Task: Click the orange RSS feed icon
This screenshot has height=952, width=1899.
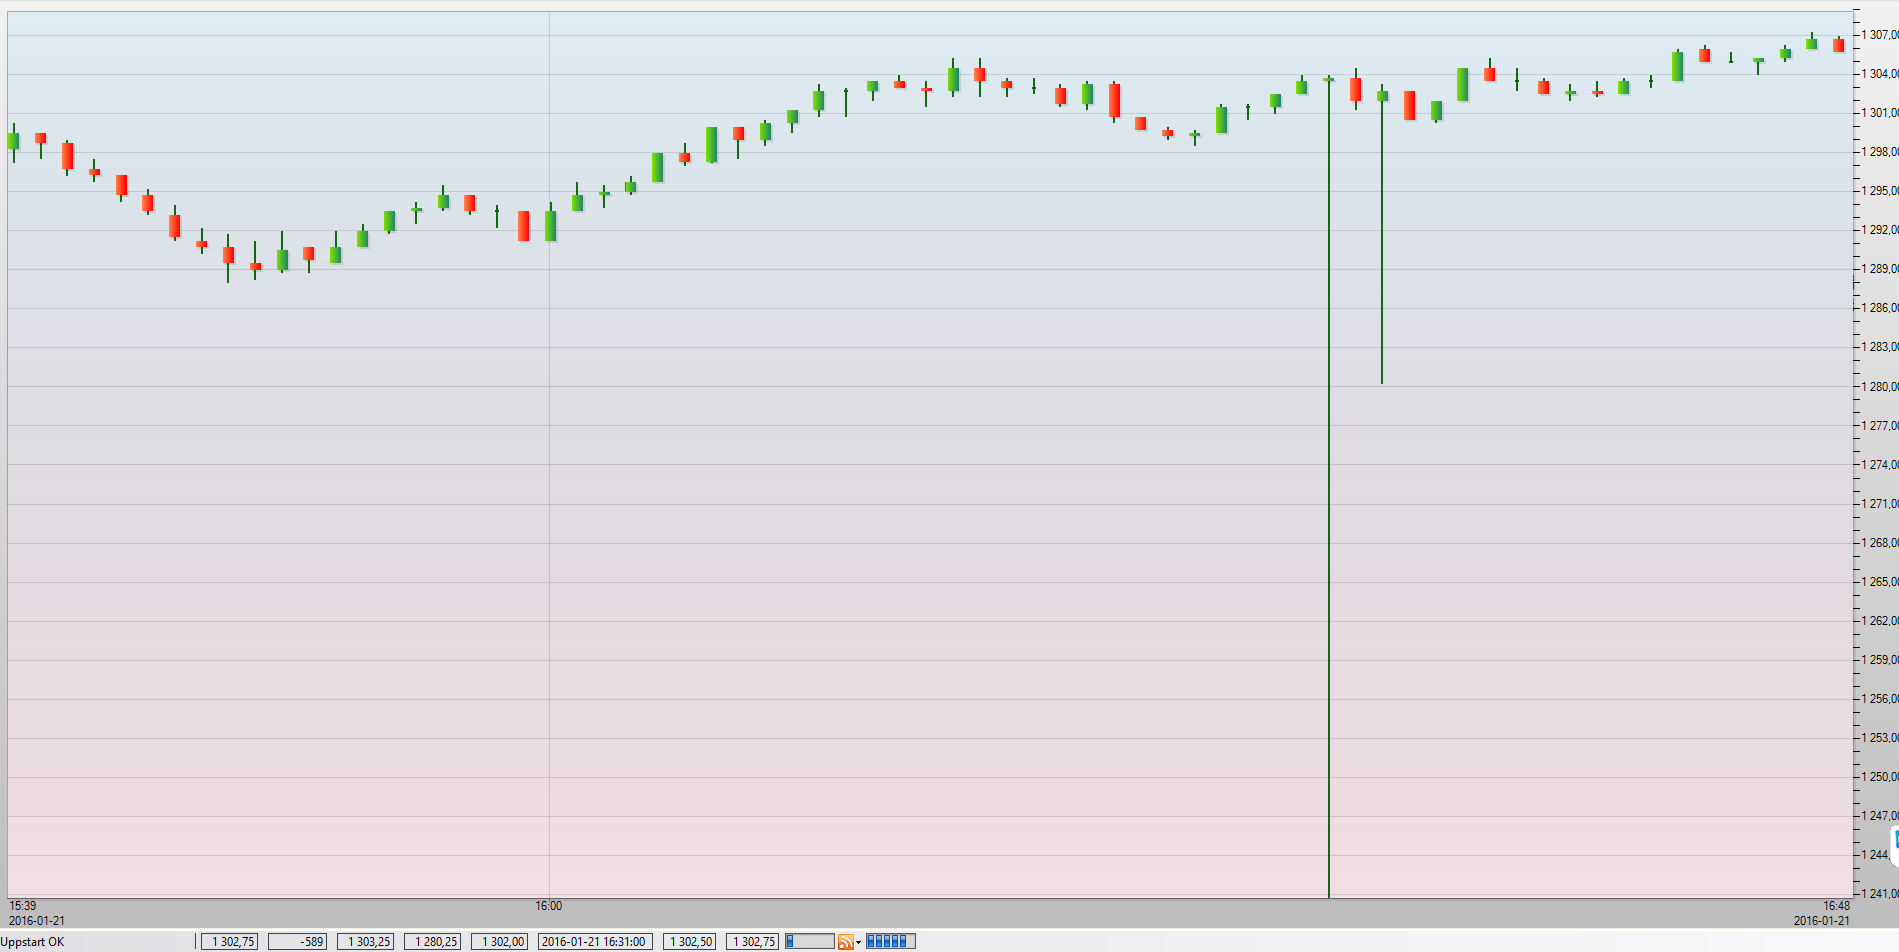Action: tap(845, 942)
